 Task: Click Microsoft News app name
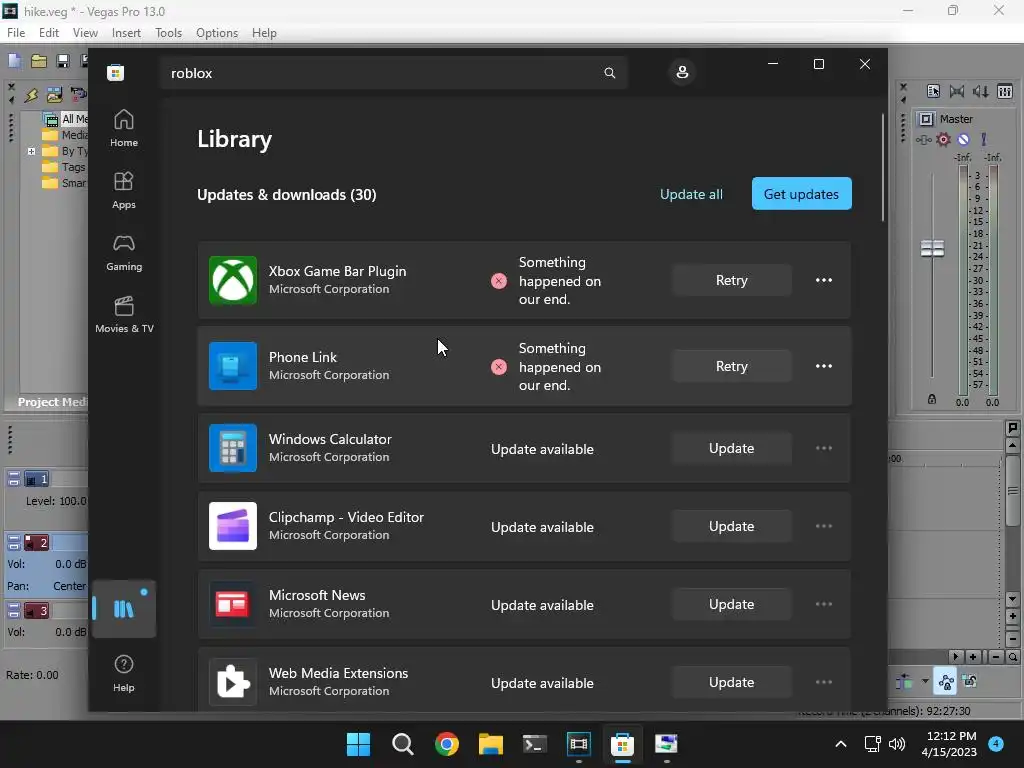317,595
